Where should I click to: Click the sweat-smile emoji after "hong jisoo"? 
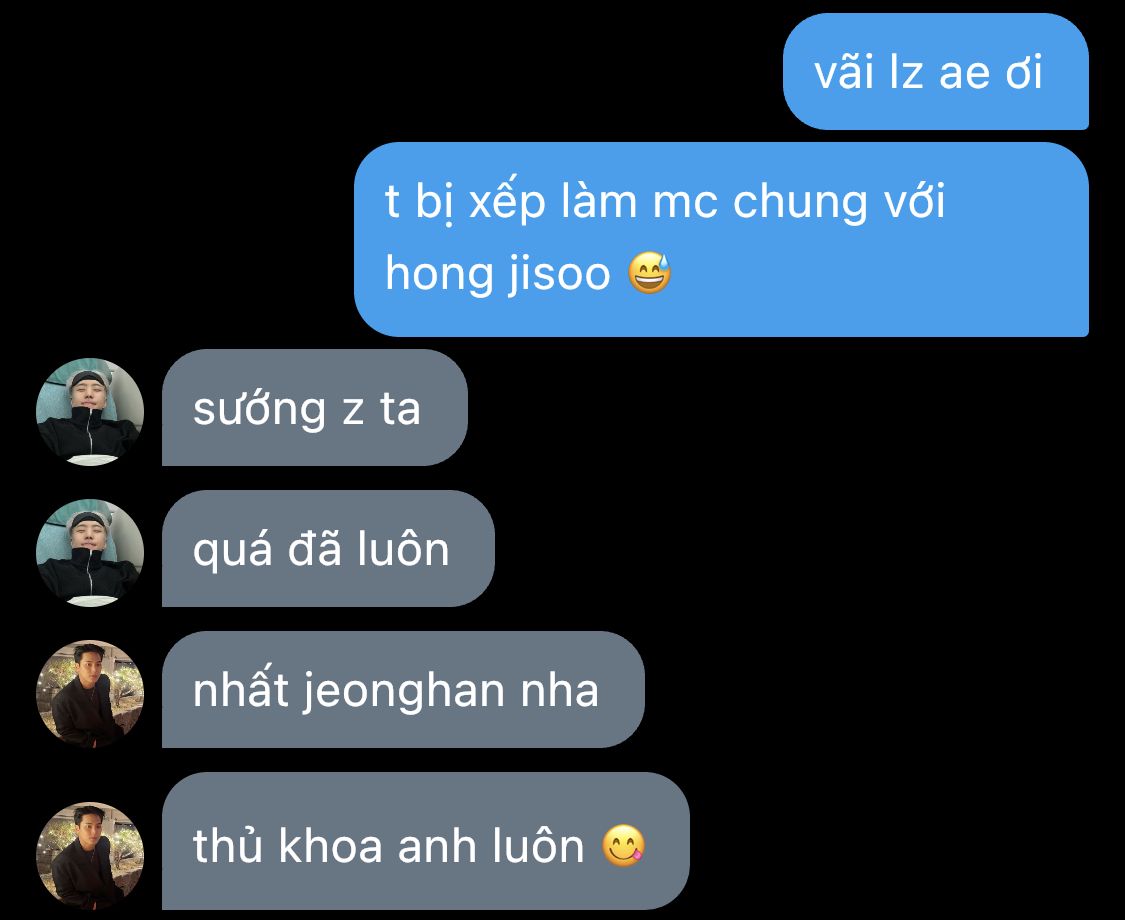pos(650,273)
